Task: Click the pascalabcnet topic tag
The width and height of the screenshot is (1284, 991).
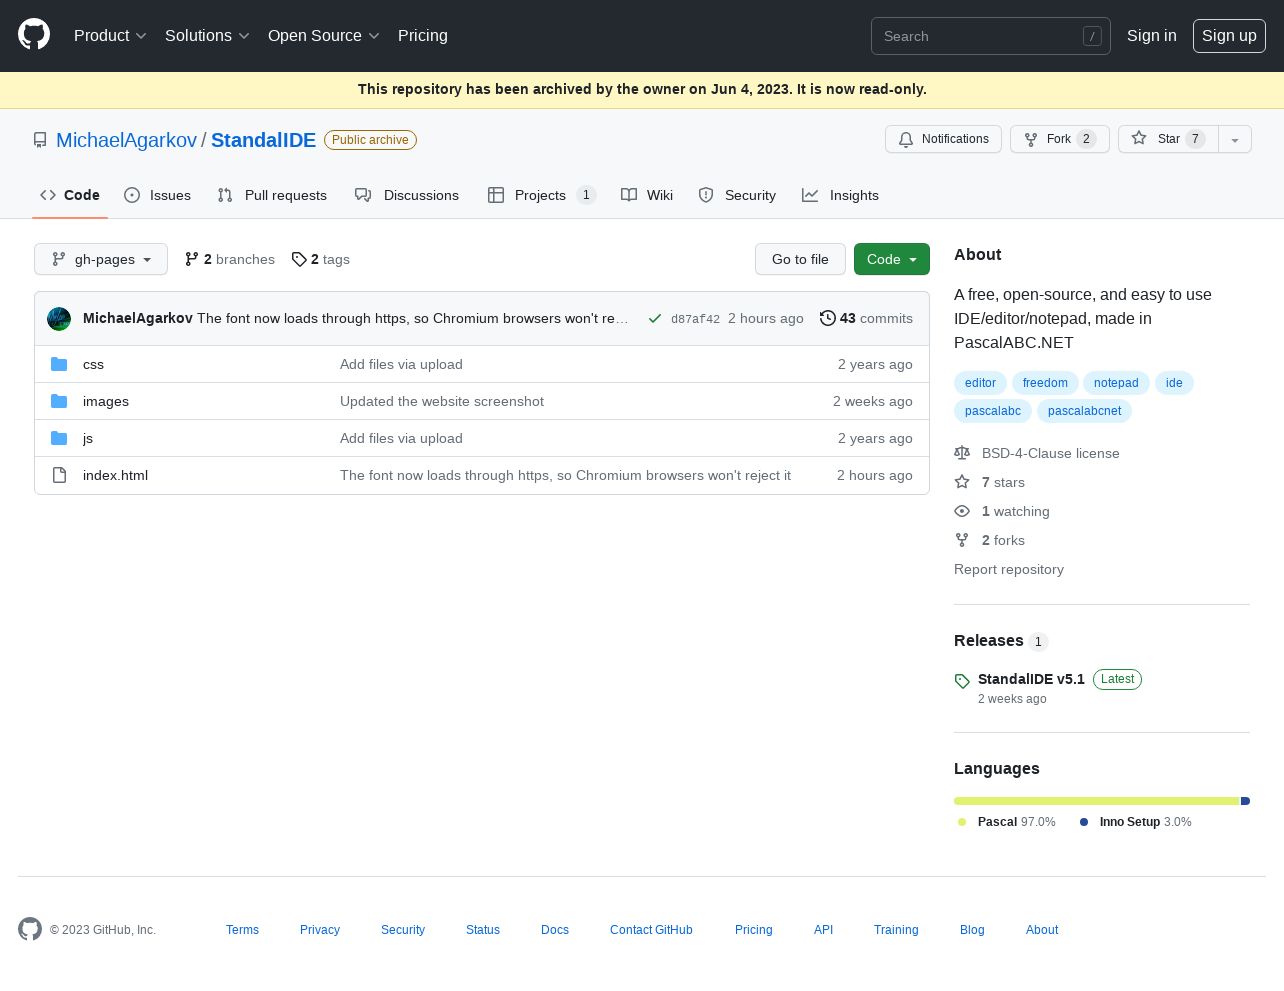Action: point(1084,411)
